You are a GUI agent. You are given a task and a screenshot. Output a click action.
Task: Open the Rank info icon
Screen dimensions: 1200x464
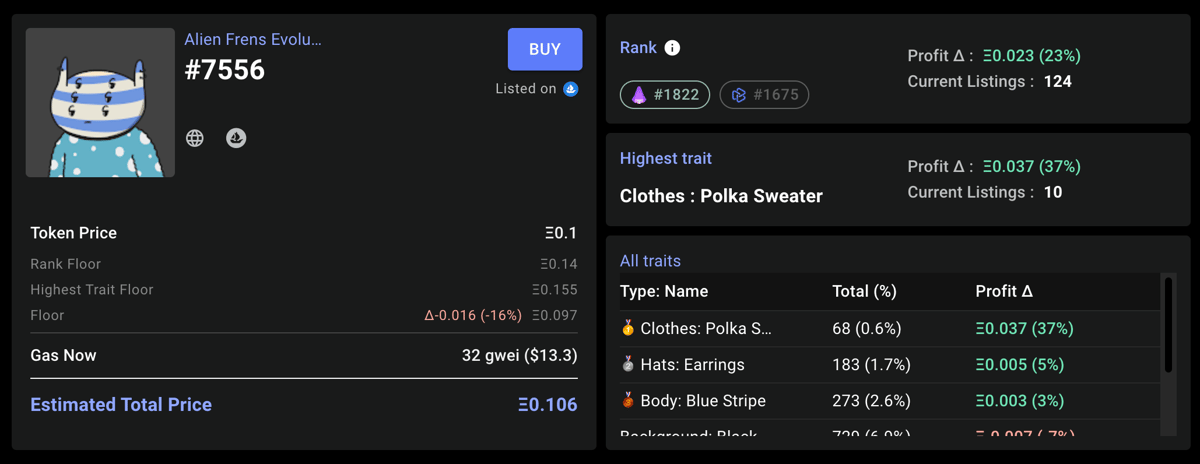673,48
